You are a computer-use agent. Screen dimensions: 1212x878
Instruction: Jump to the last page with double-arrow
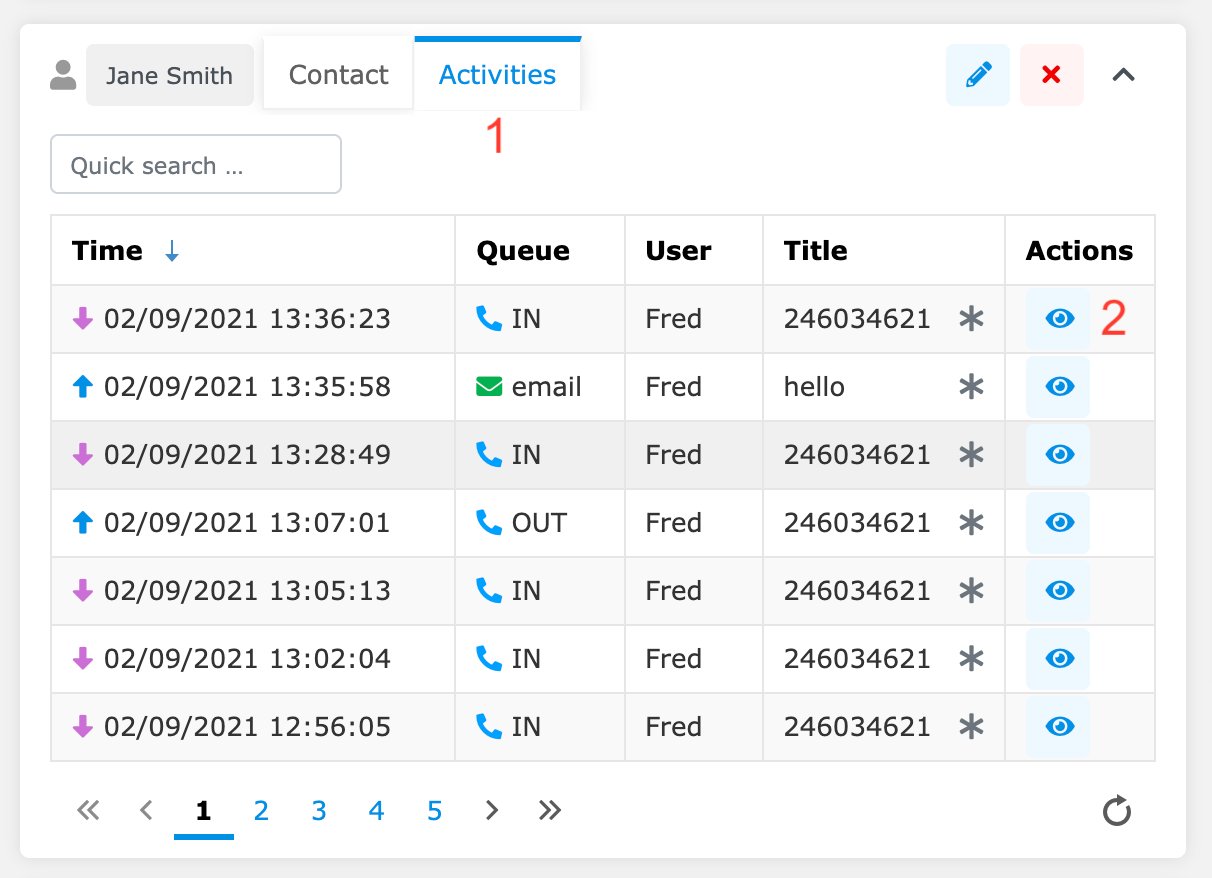tap(548, 811)
